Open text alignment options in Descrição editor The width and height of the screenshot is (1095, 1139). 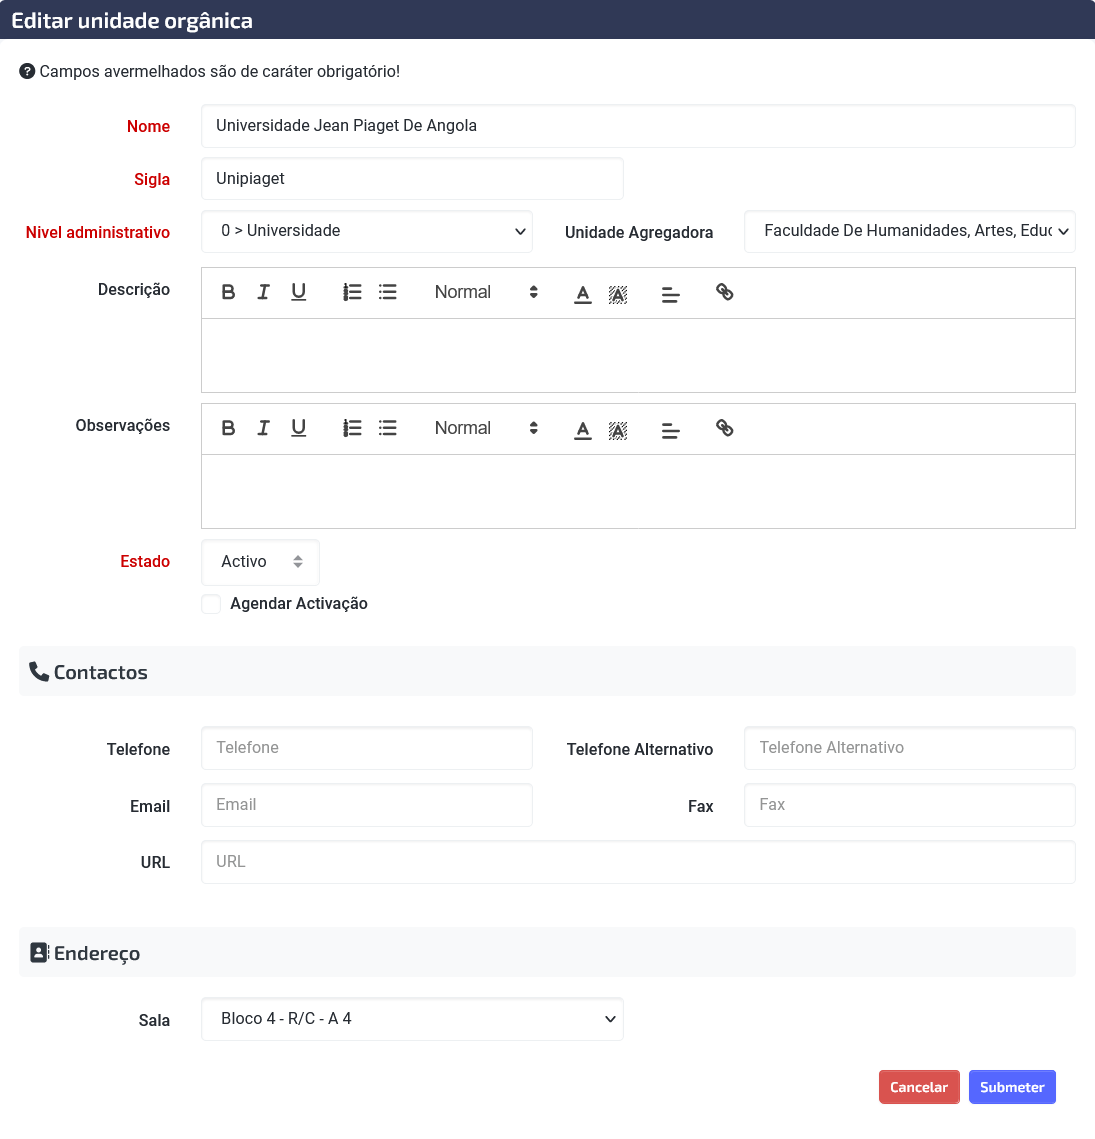coord(671,293)
